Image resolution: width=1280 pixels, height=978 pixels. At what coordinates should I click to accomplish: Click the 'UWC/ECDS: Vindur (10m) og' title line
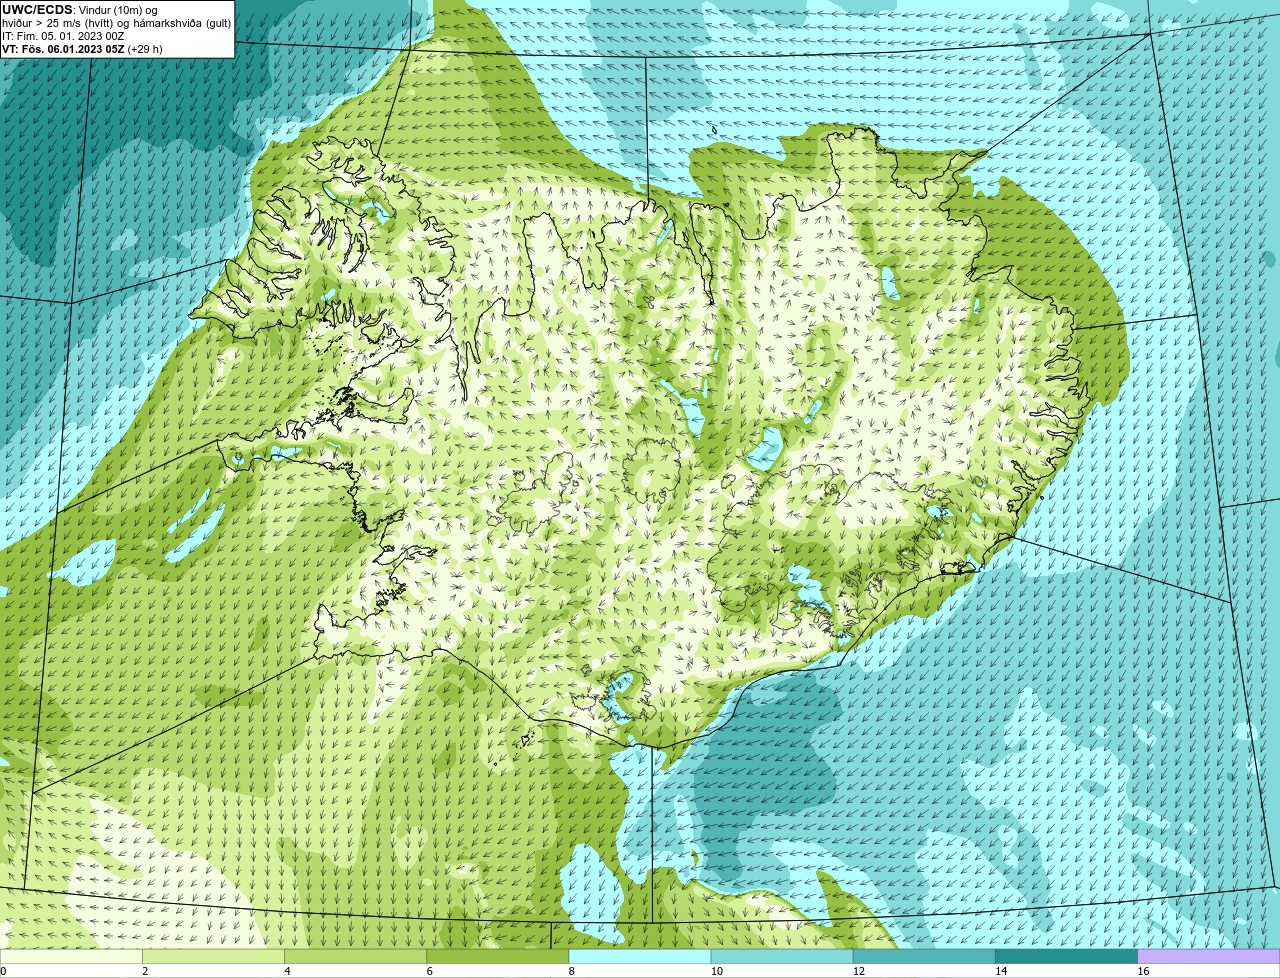click(x=80, y=10)
